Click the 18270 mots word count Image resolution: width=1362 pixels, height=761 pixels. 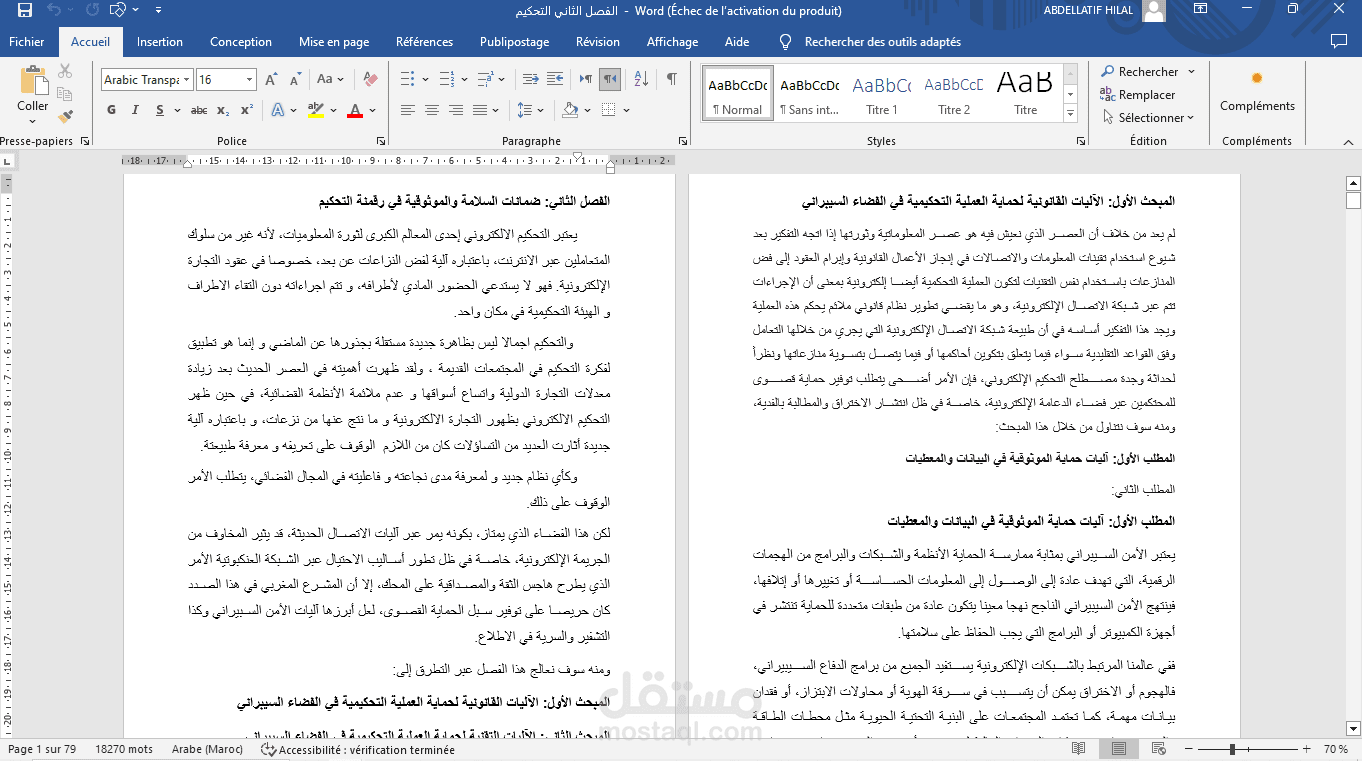click(x=124, y=749)
